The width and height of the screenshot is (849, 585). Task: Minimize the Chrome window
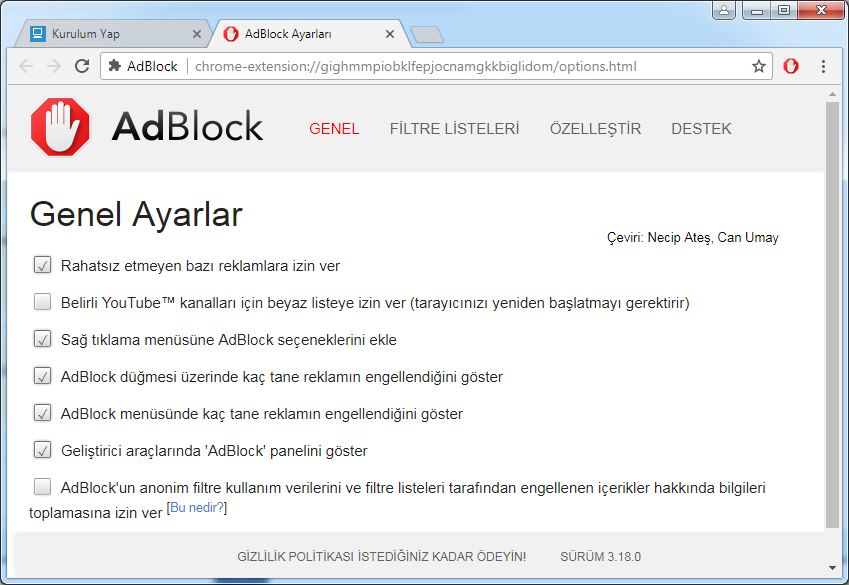coord(757,10)
